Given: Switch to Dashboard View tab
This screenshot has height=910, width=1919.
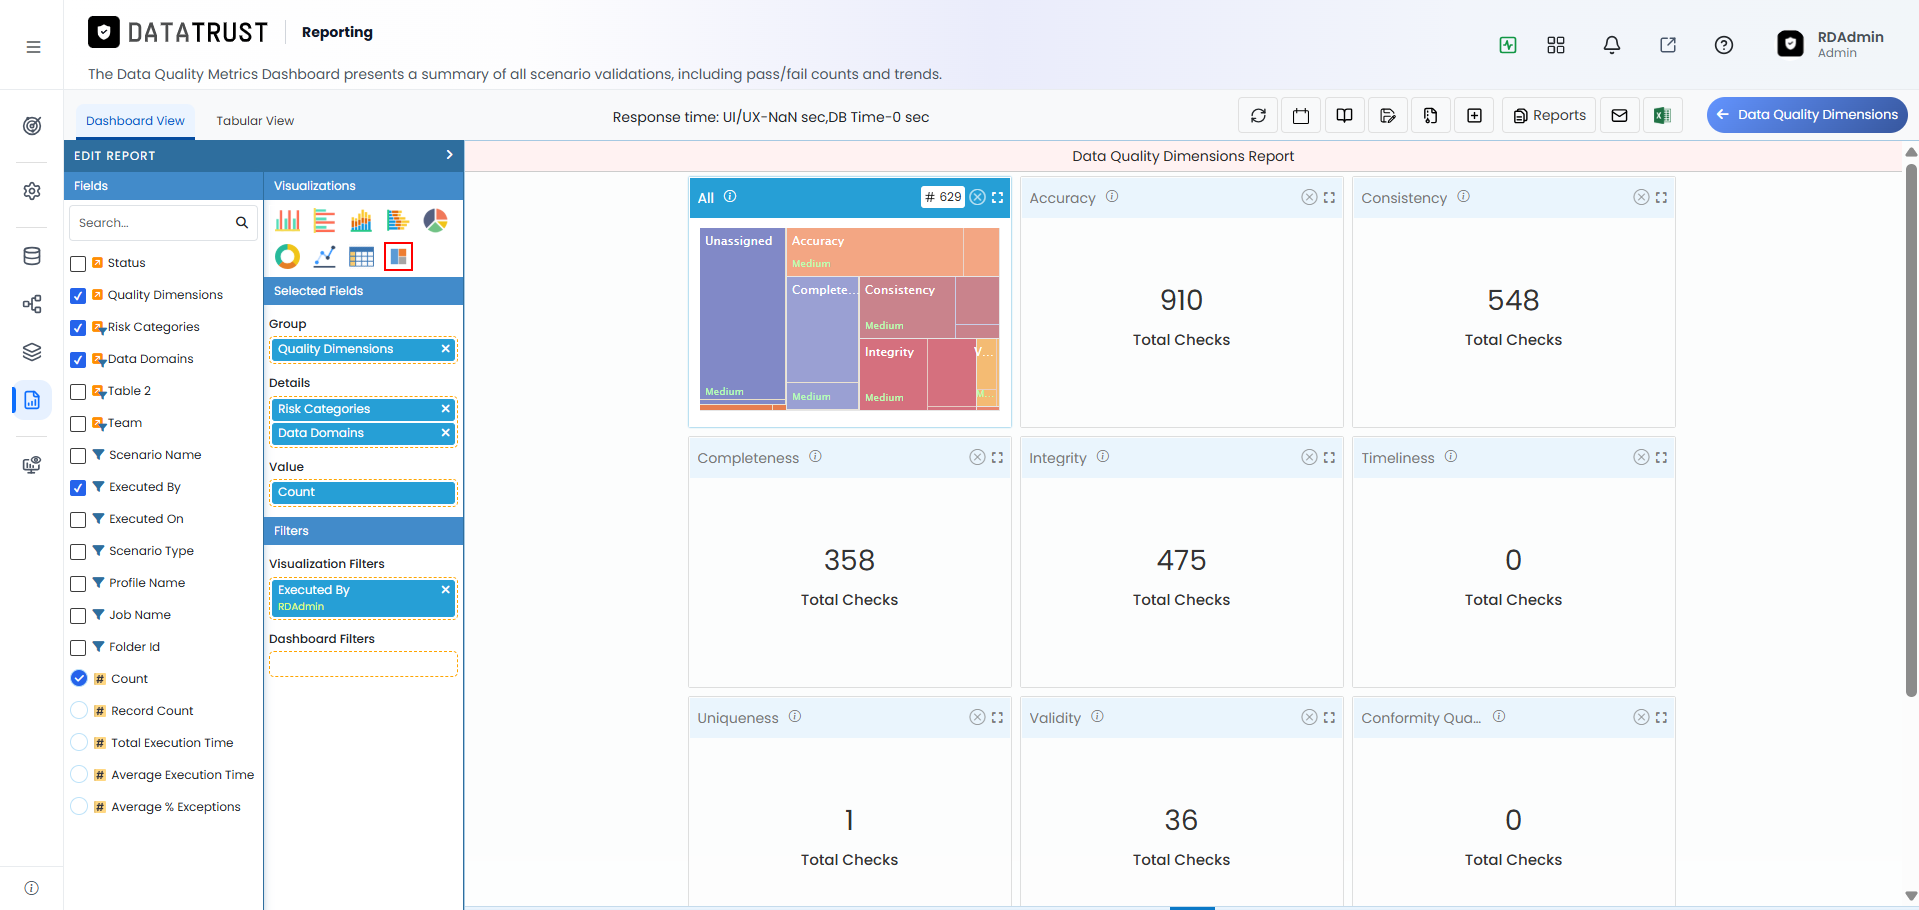Looking at the screenshot, I should click(135, 121).
